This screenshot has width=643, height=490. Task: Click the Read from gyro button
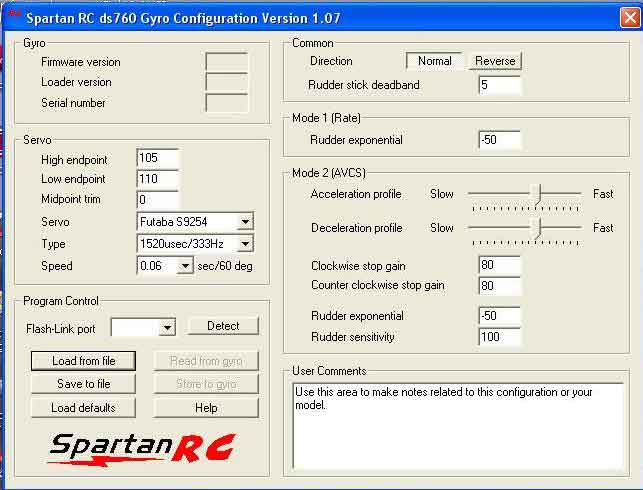[206, 361]
